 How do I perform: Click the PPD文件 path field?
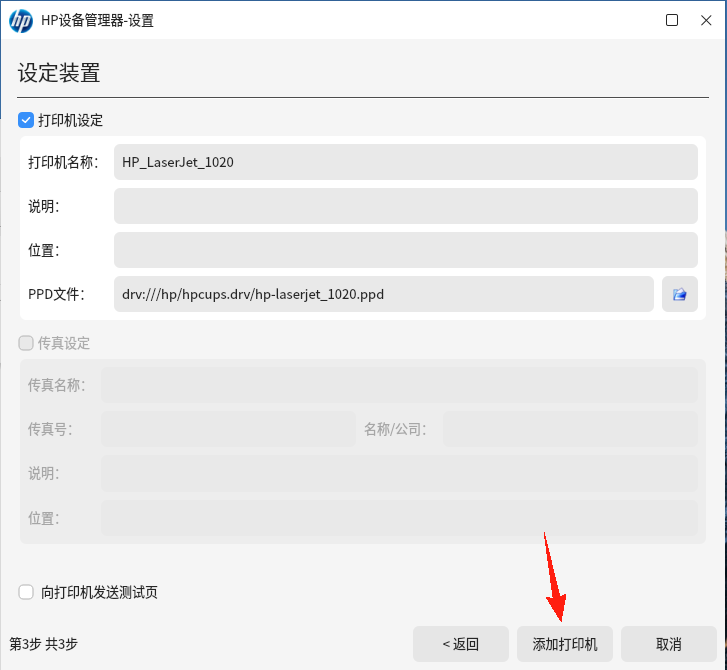pos(383,294)
